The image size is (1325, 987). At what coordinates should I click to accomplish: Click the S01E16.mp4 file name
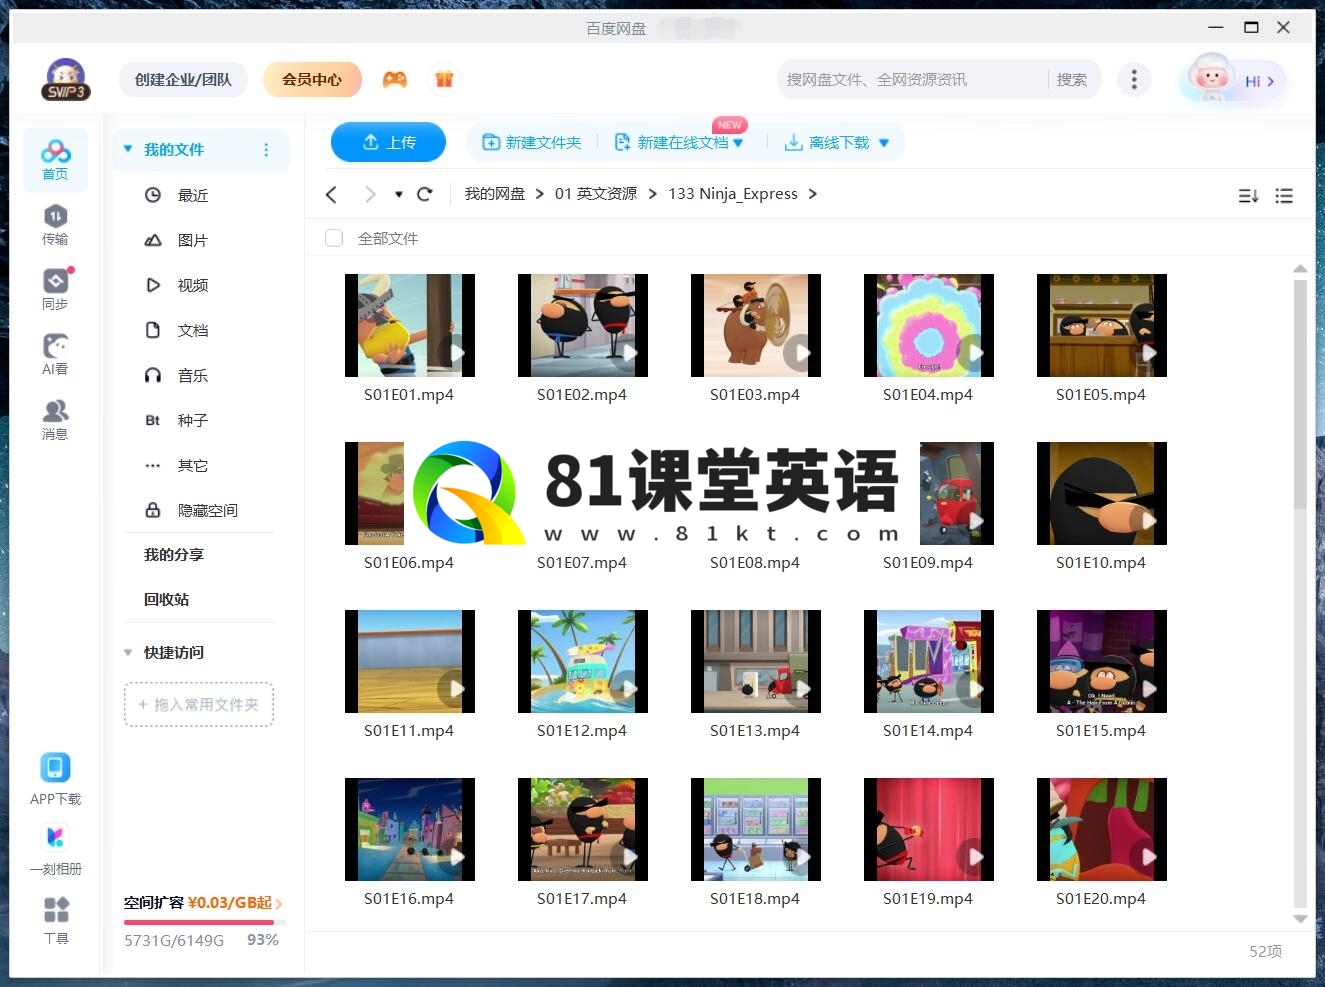[409, 899]
